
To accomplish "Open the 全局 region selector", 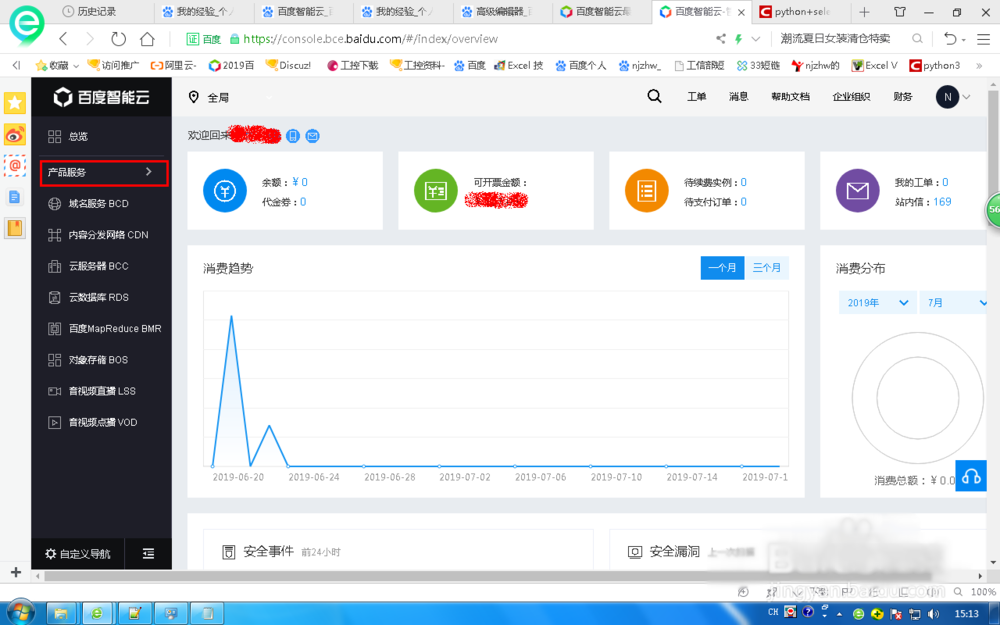I will [x=209, y=98].
